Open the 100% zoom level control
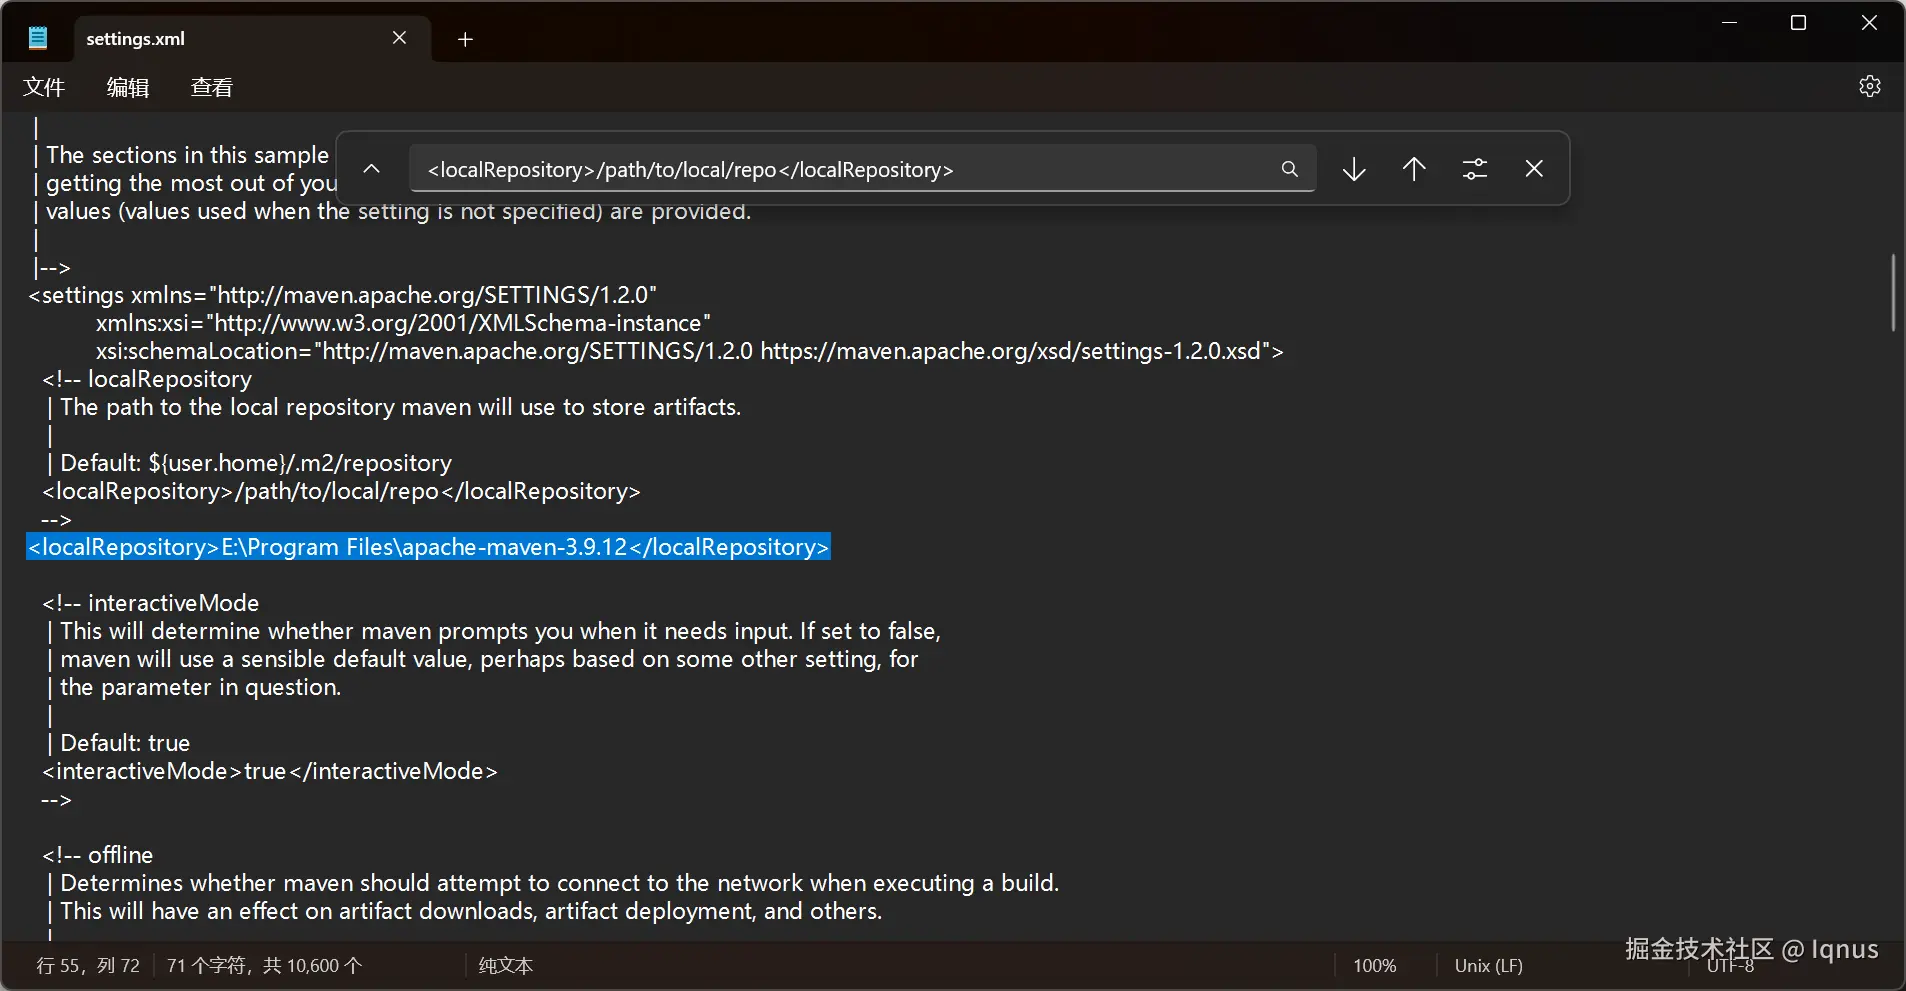 [x=1375, y=966]
